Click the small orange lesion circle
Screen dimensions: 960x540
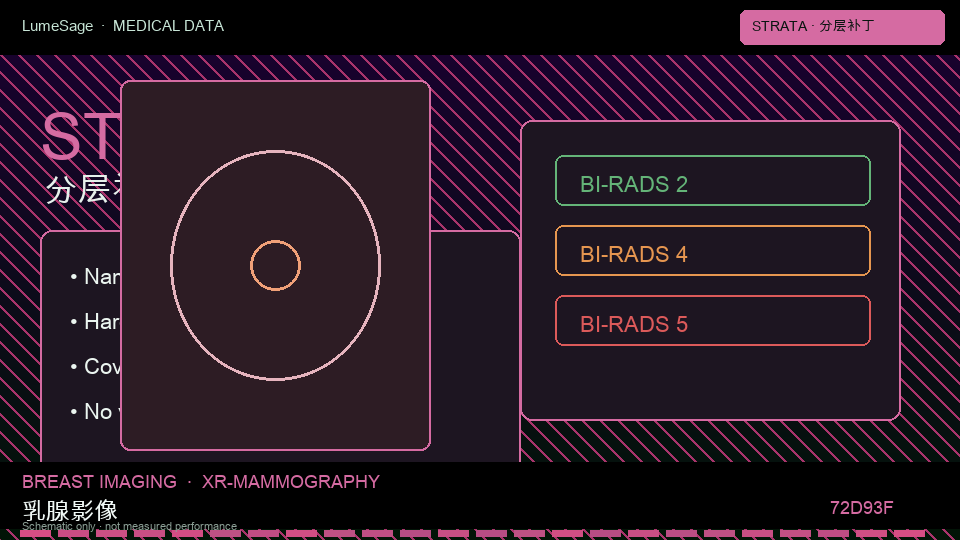tap(276, 265)
